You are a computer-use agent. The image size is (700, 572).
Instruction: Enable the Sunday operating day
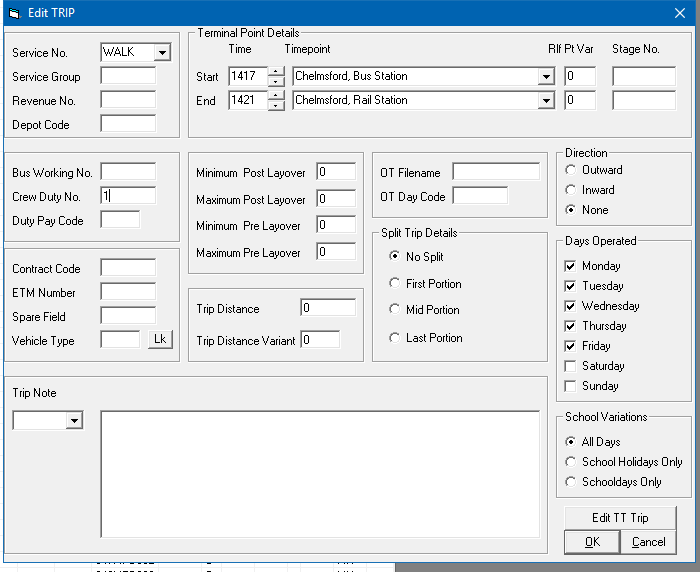[x=571, y=386]
